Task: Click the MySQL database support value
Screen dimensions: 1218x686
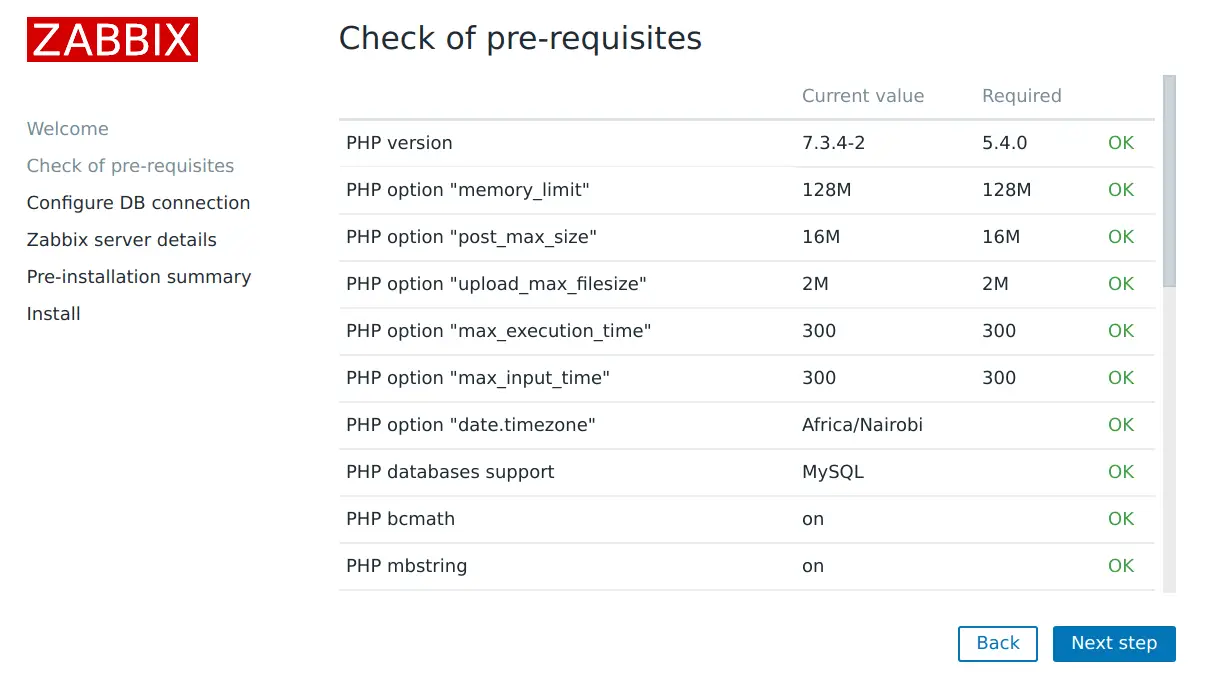Action: pyautogui.click(x=832, y=472)
